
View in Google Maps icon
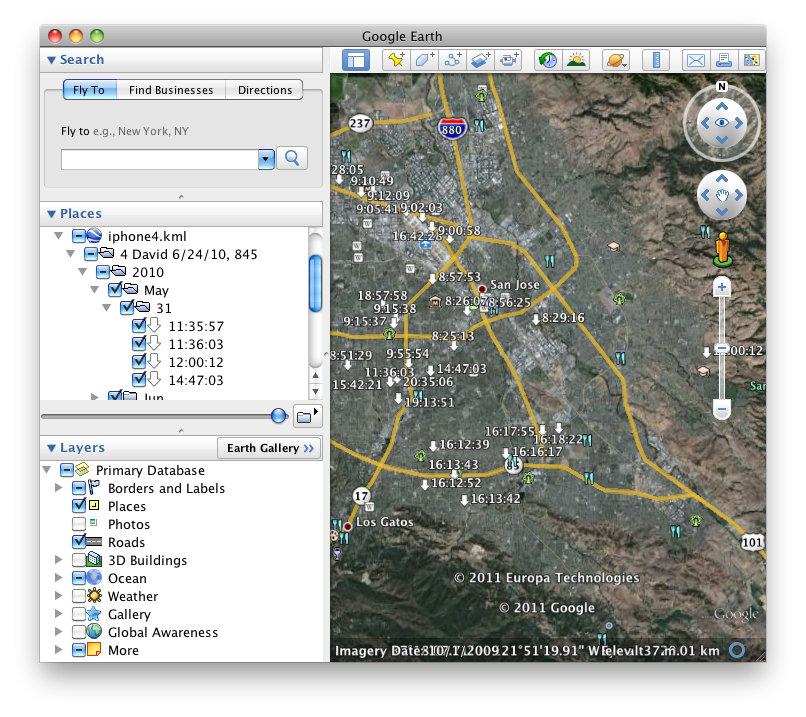[x=752, y=60]
